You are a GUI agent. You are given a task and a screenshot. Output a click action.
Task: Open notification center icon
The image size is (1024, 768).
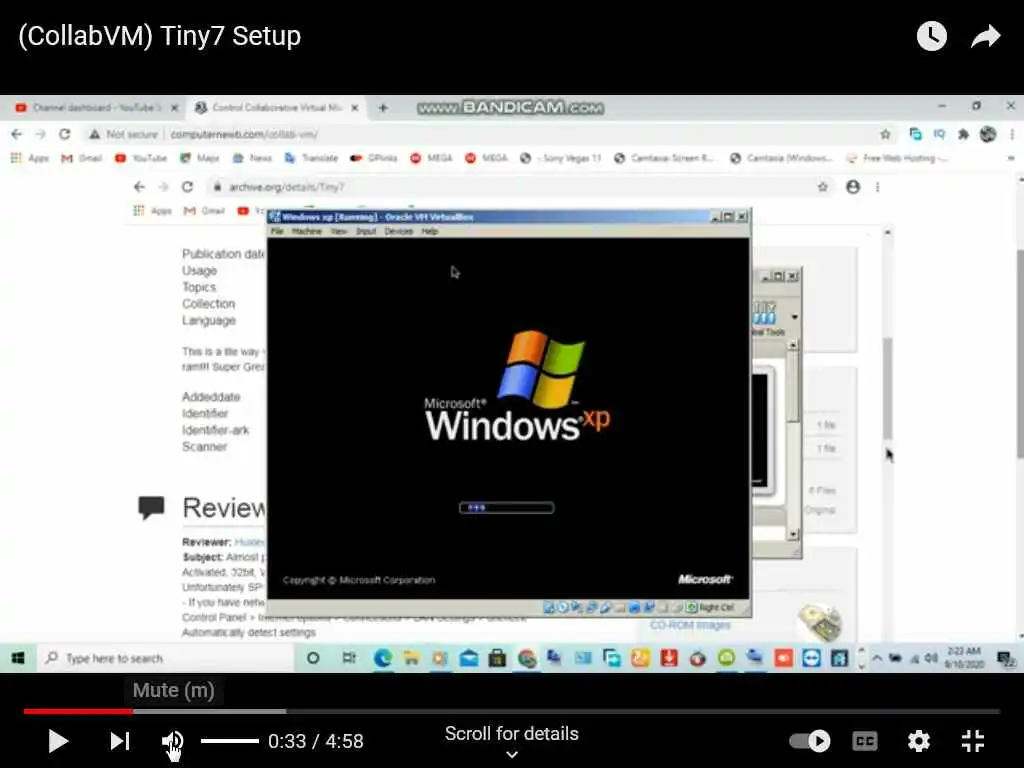click(x=1006, y=658)
